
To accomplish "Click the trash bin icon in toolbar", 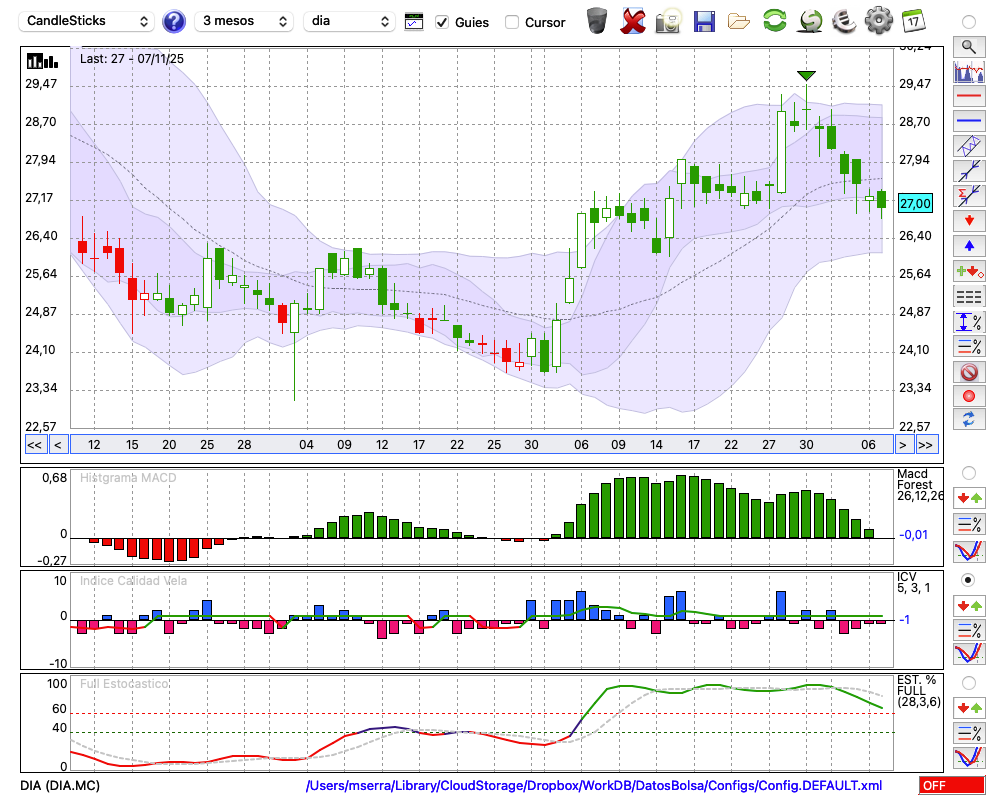I will pos(597,20).
